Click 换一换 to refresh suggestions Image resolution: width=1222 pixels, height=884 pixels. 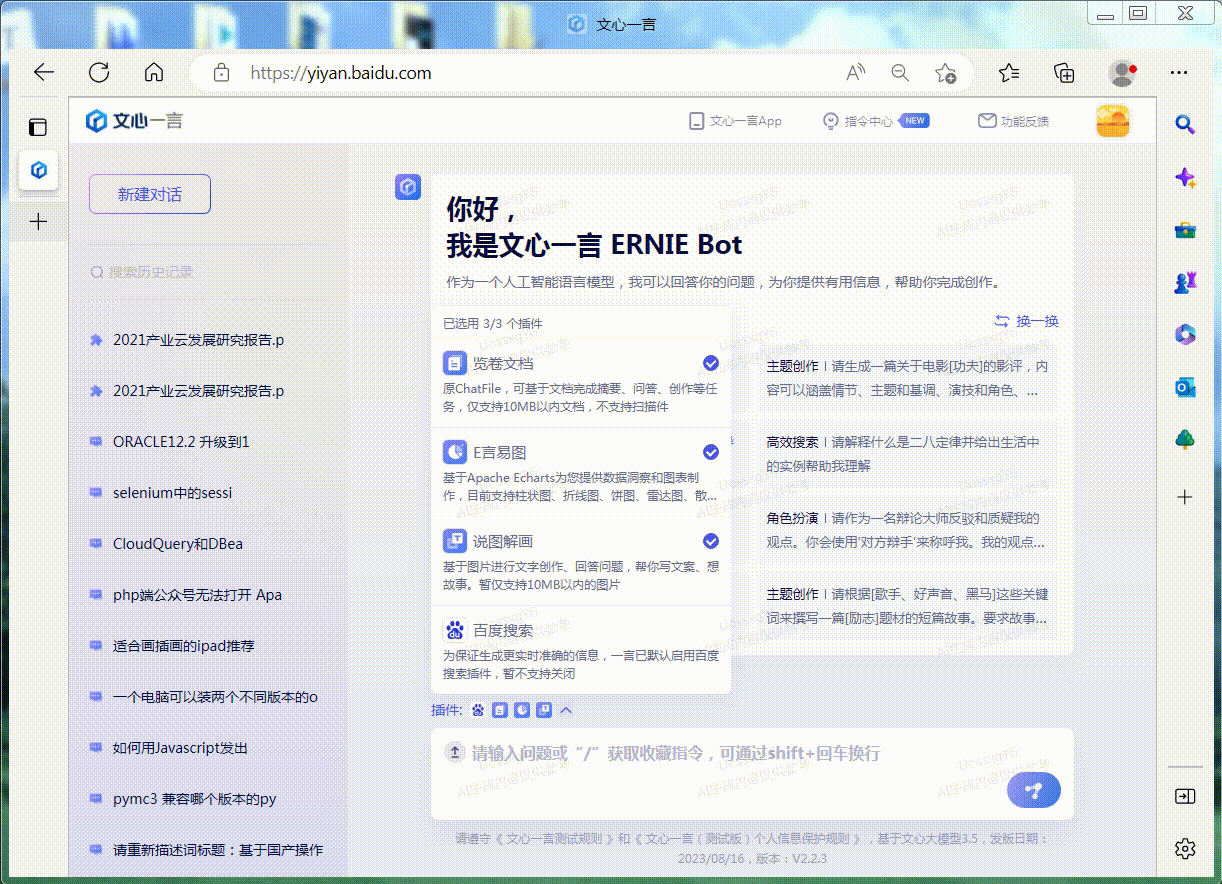pyautogui.click(x=1026, y=321)
